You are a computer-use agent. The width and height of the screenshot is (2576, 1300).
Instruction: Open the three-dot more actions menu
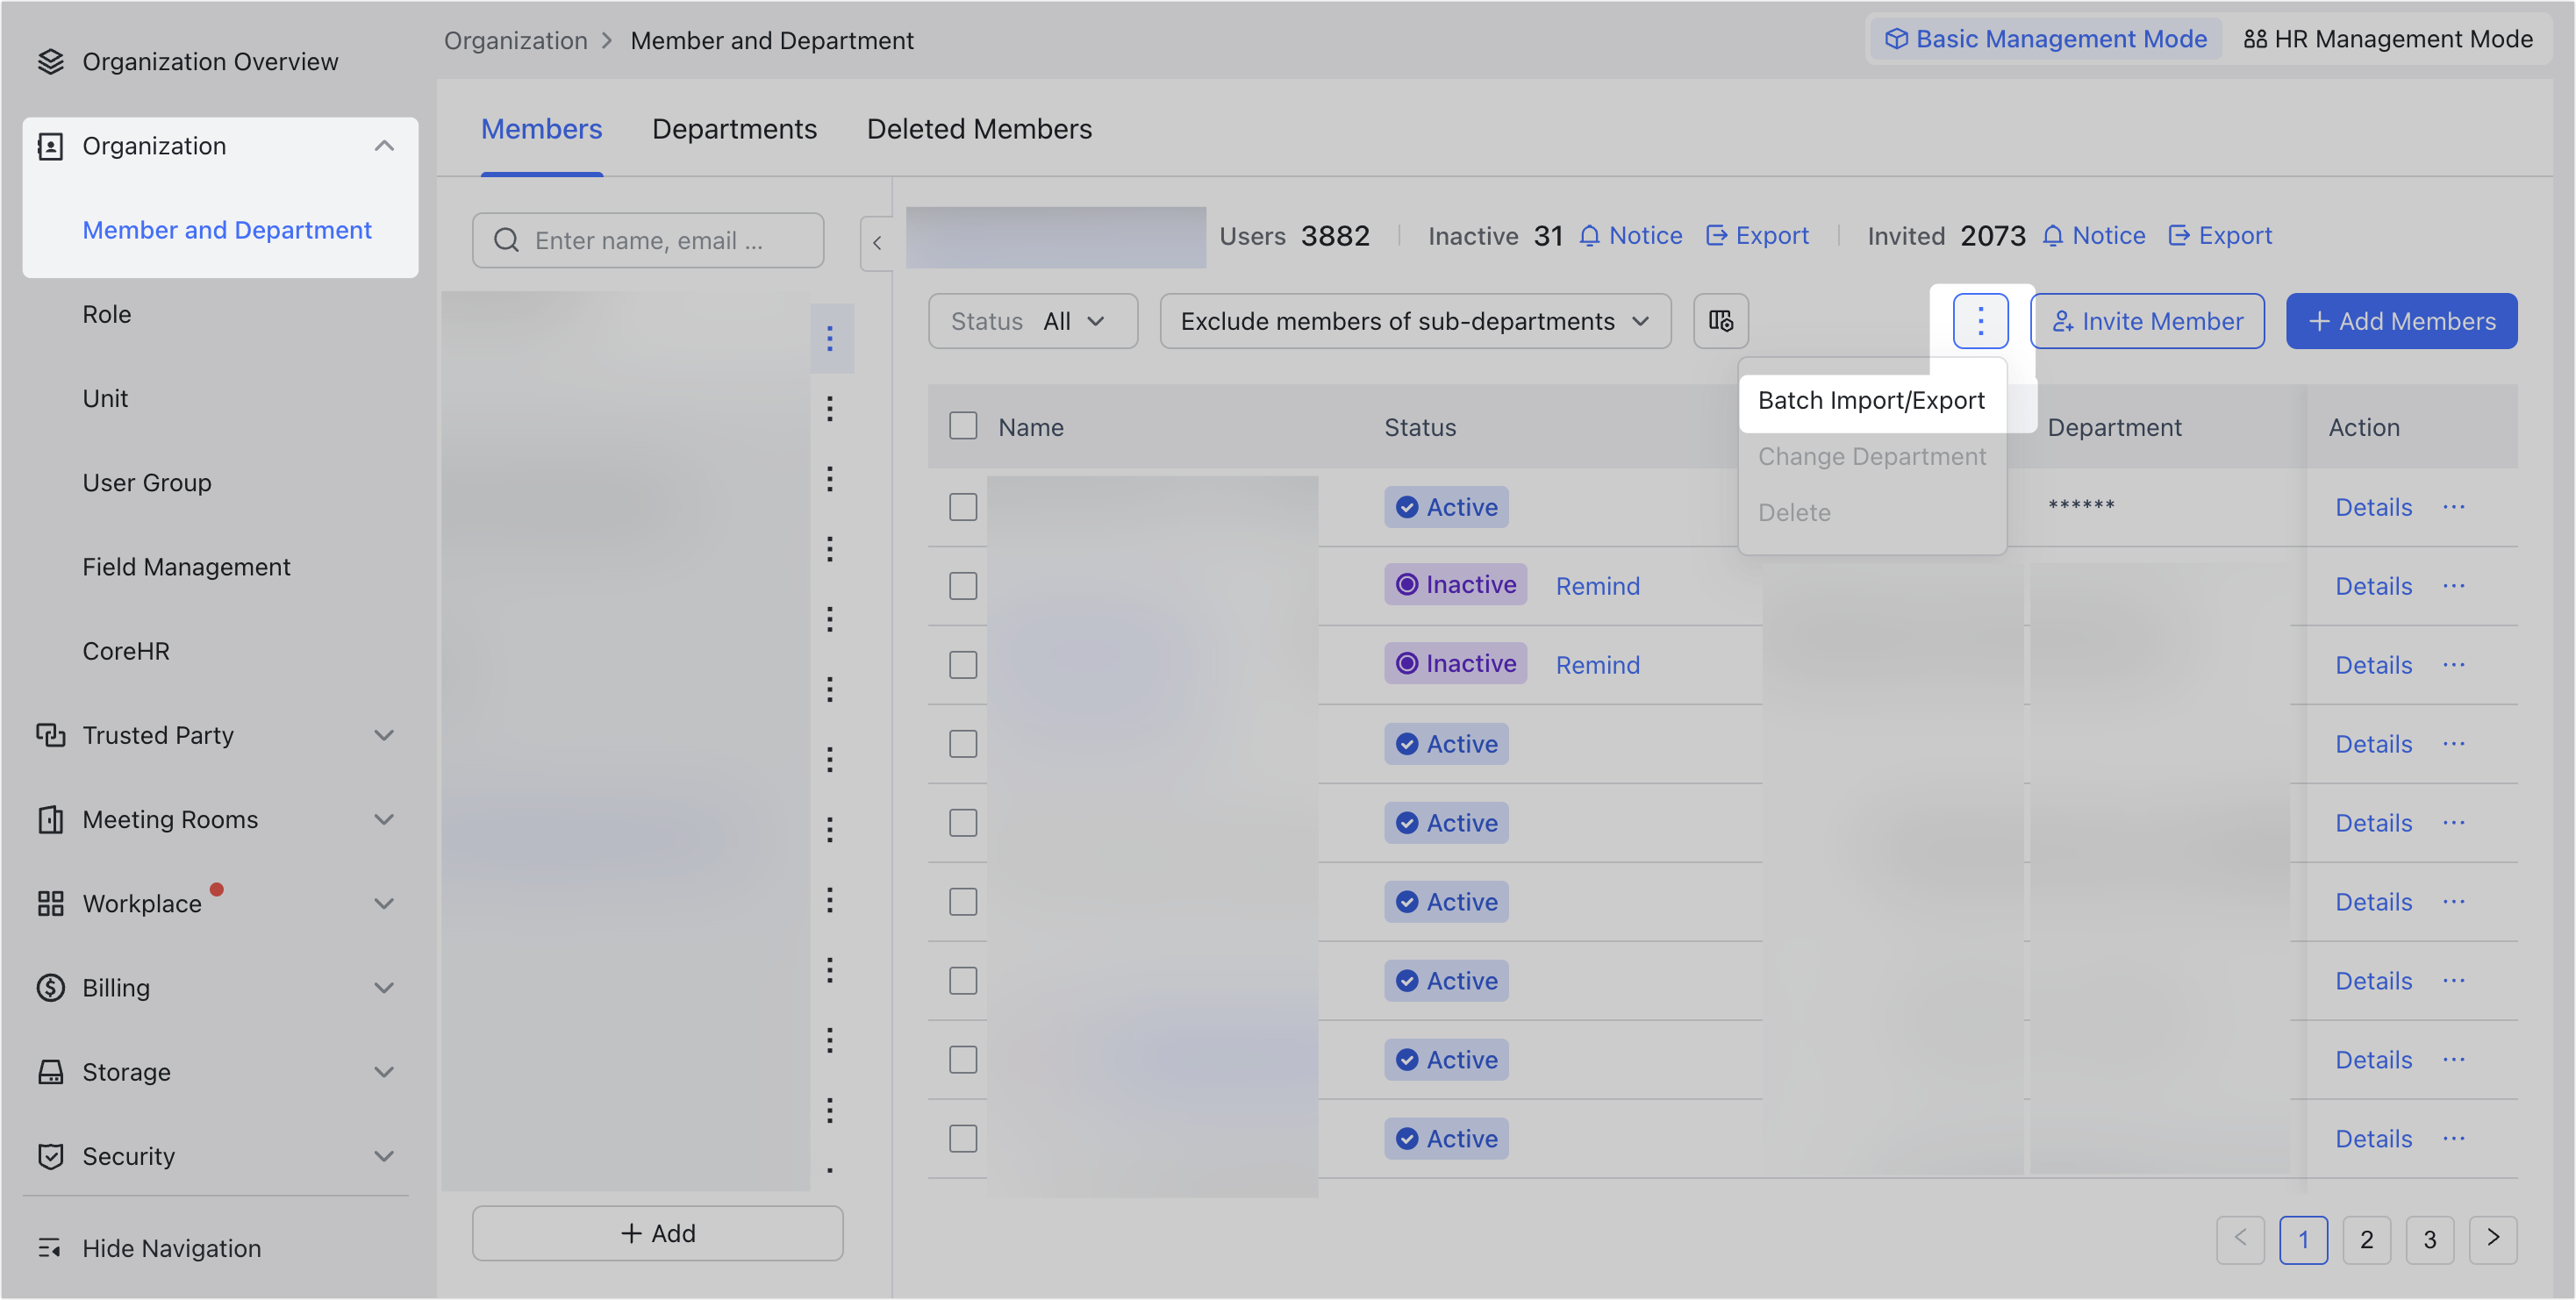1980,321
